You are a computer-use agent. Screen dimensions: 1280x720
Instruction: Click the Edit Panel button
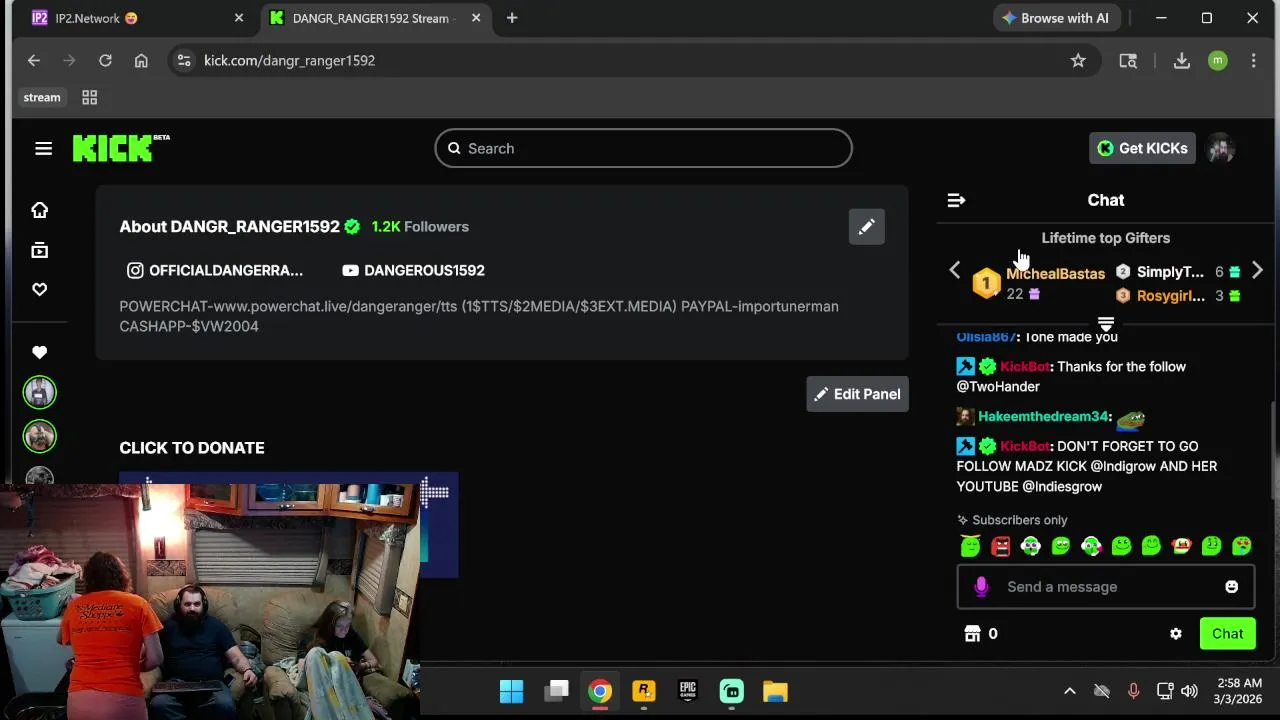(x=857, y=394)
